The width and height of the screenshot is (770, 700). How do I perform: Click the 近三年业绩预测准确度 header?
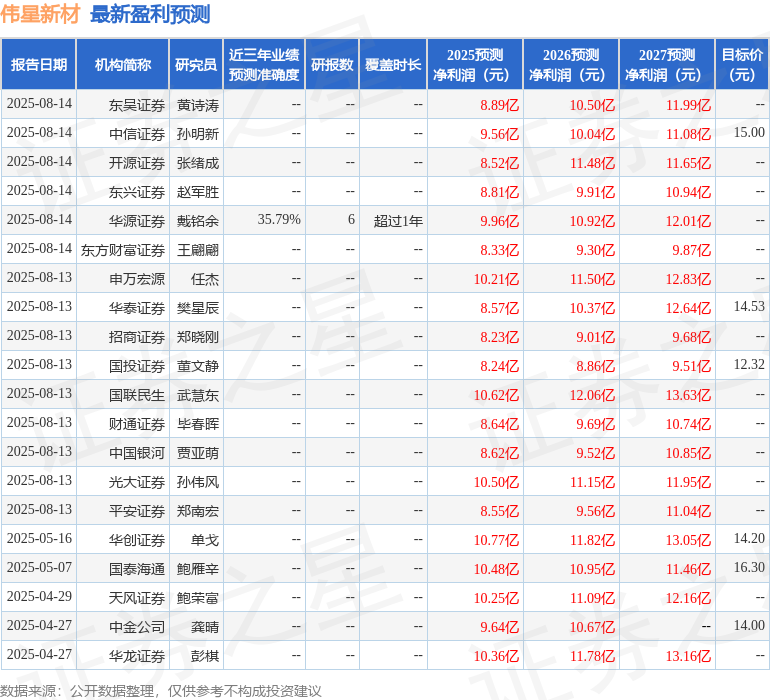(264, 65)
